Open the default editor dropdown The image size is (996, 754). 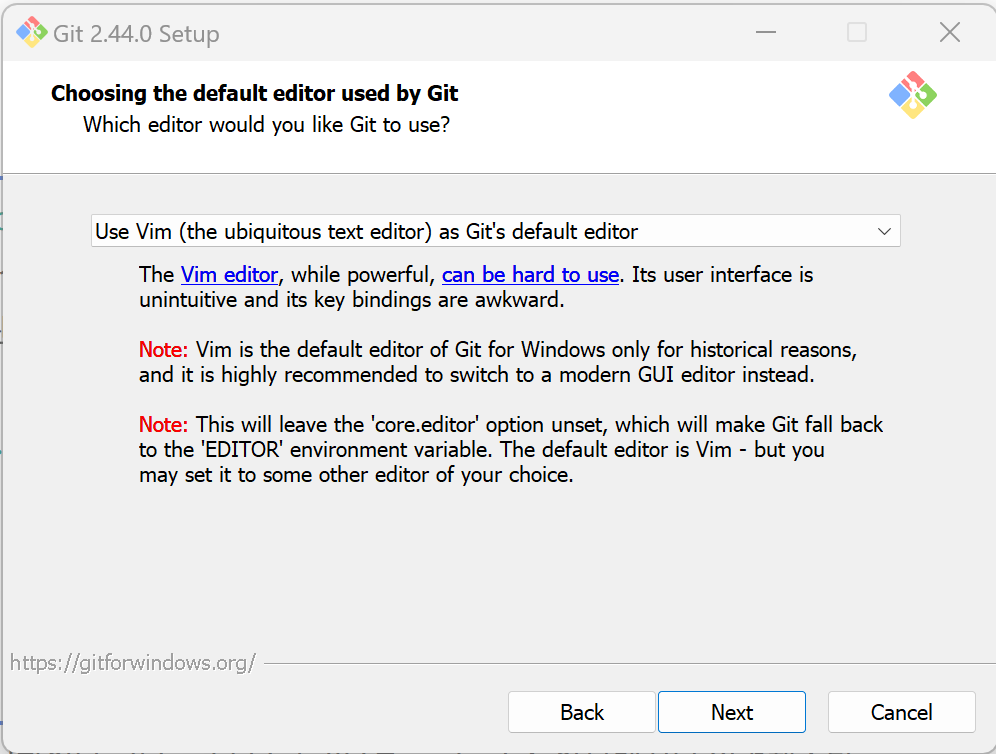tap(495, 231)
